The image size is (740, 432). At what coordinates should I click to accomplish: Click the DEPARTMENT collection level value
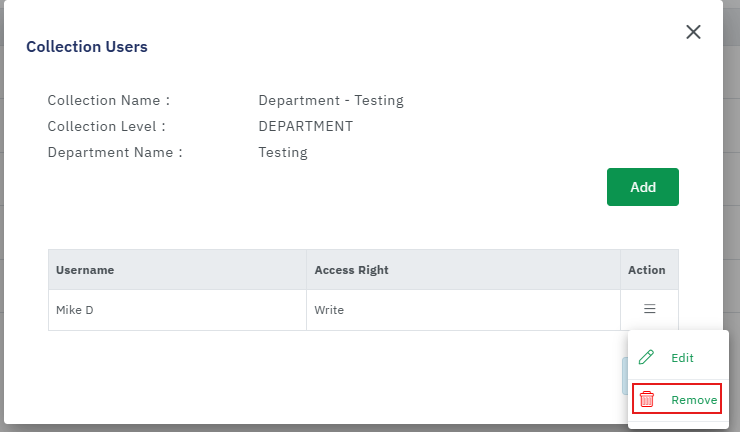point(305,126)
